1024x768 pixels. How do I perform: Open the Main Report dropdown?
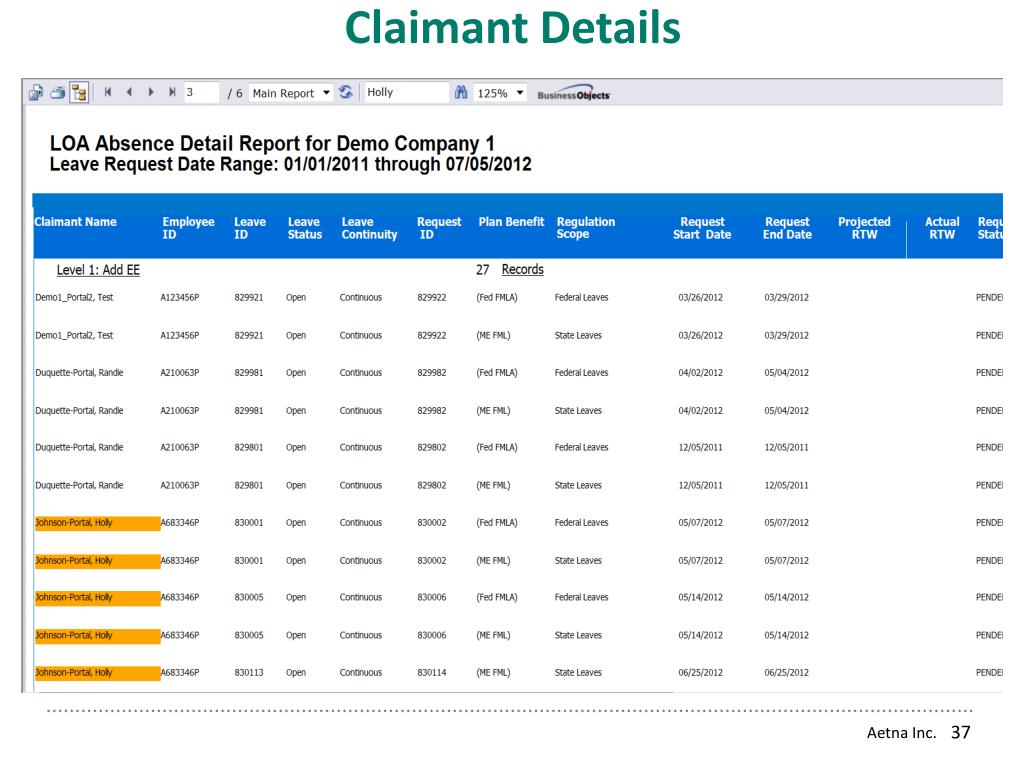click(290, 93)
